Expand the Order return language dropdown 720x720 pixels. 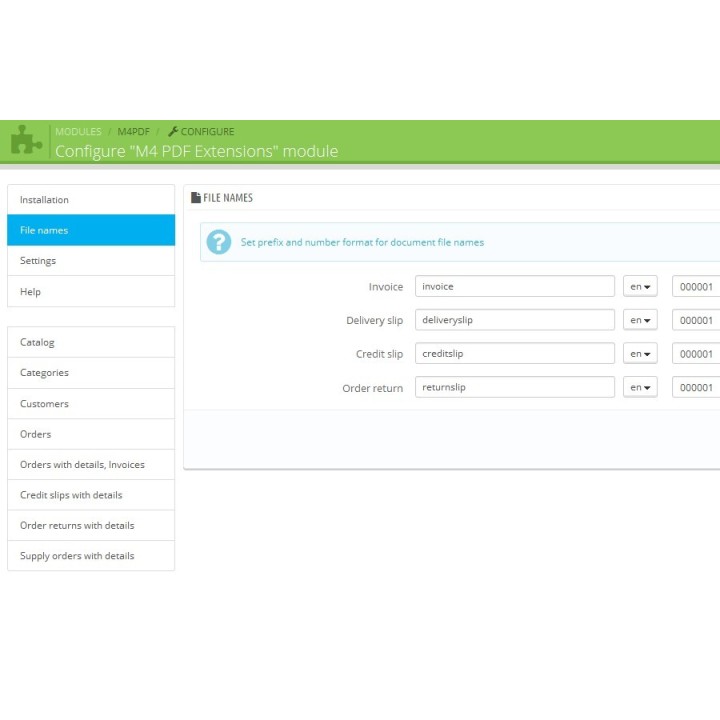pyautogui.click(x=640, y=387)
